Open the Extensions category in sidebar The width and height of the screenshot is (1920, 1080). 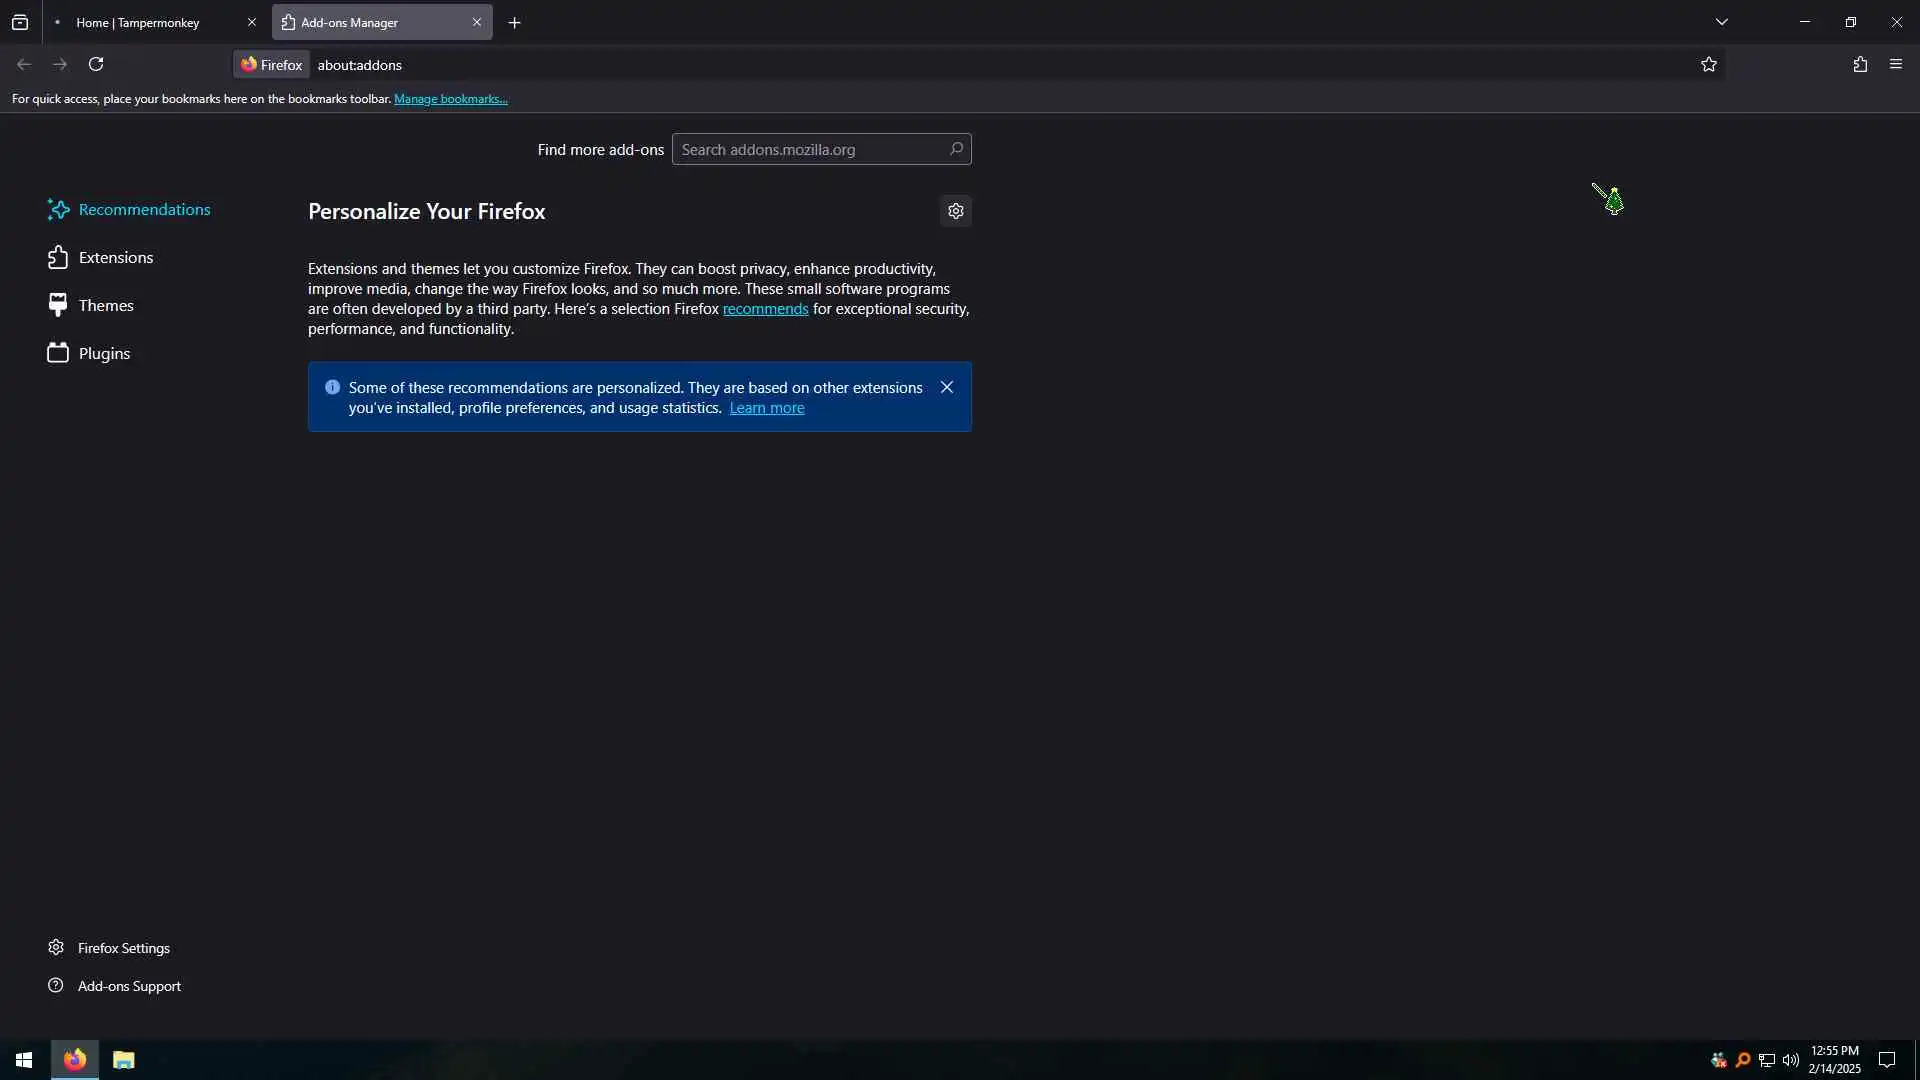click(x=115, y=258)
